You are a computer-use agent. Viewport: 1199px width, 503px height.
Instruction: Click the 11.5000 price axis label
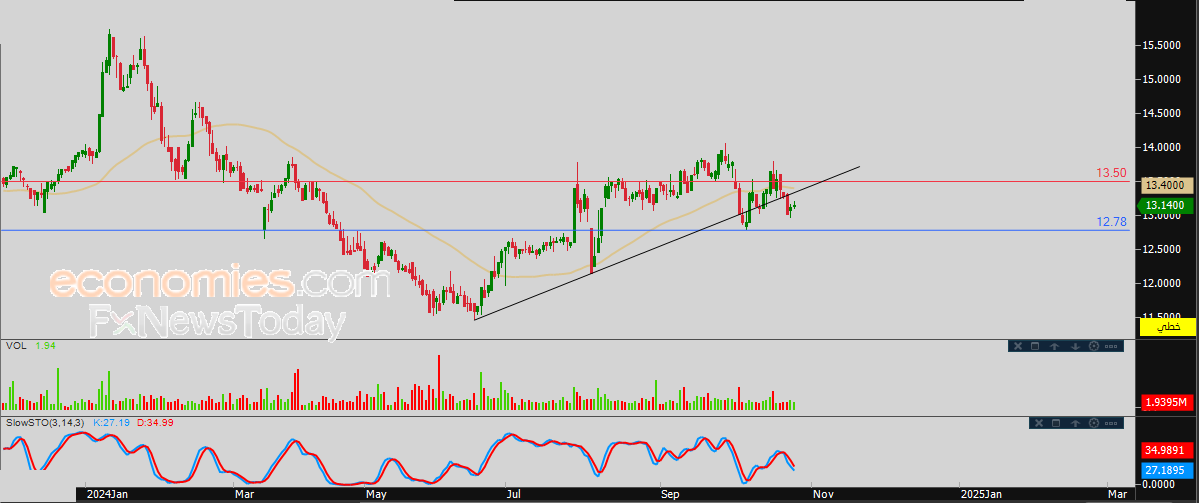tap(1164, 316)
